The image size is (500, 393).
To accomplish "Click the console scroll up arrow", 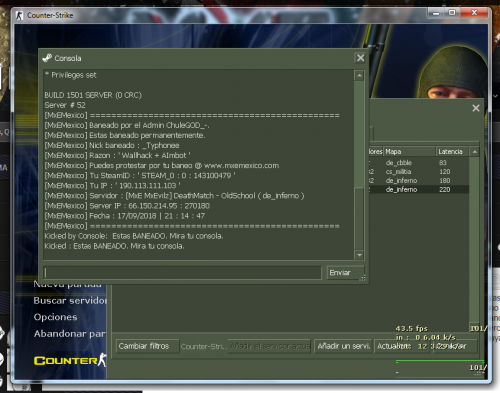I will pyautogui.click(x=359, y=76).
